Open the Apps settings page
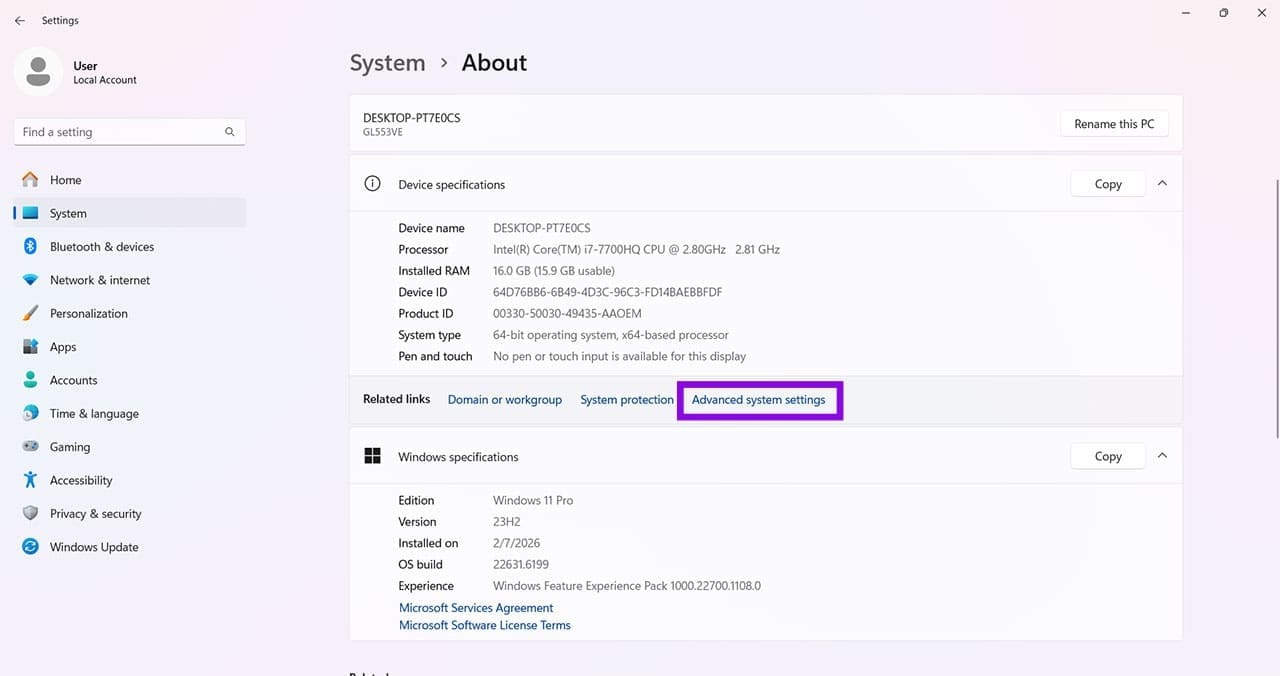This screenshot has width=1280, height=676. point(130,347)
